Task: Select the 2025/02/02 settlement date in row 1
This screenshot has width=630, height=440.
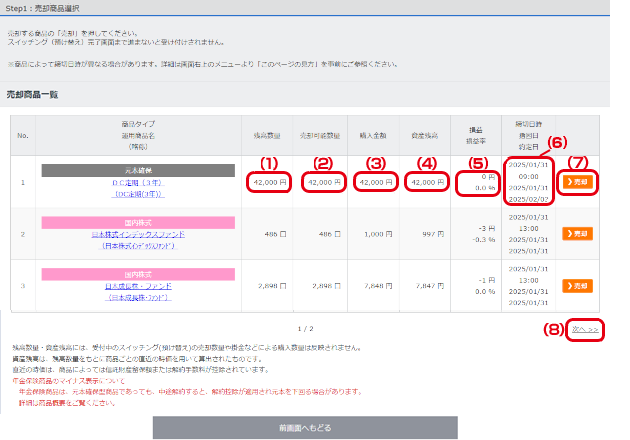Action: click(528, 199)
